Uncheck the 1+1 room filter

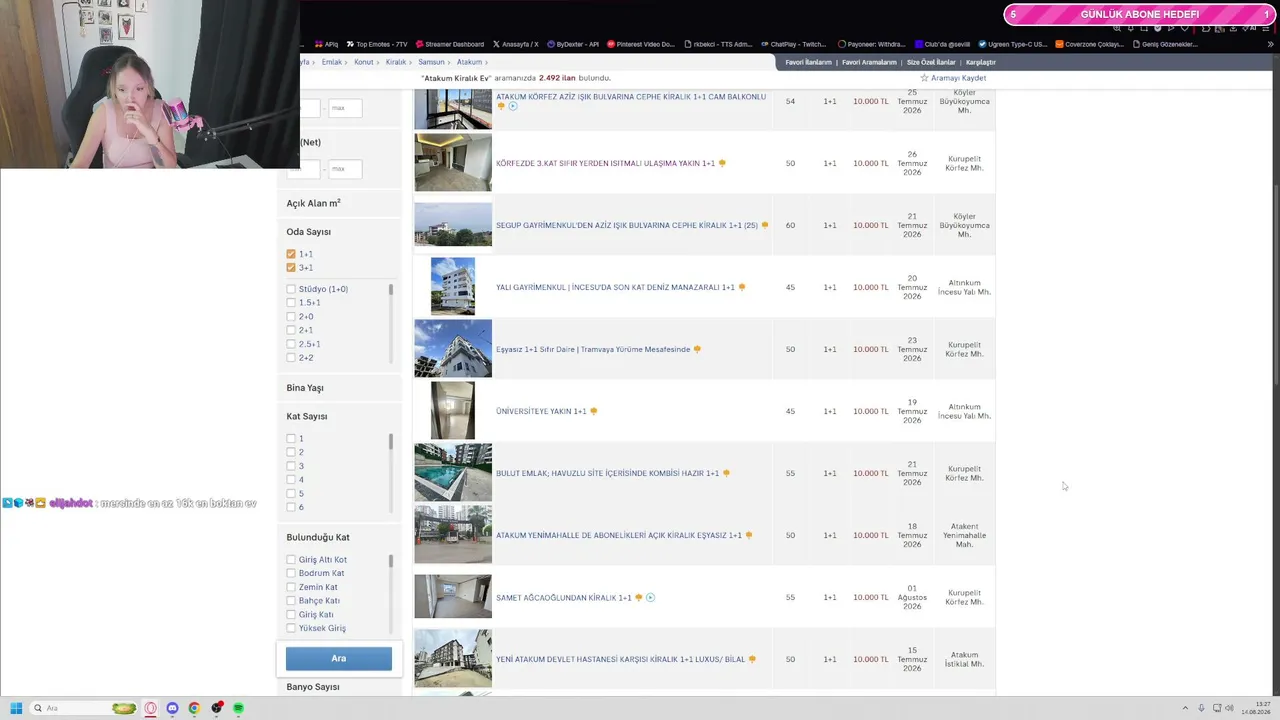coord(291,254)
